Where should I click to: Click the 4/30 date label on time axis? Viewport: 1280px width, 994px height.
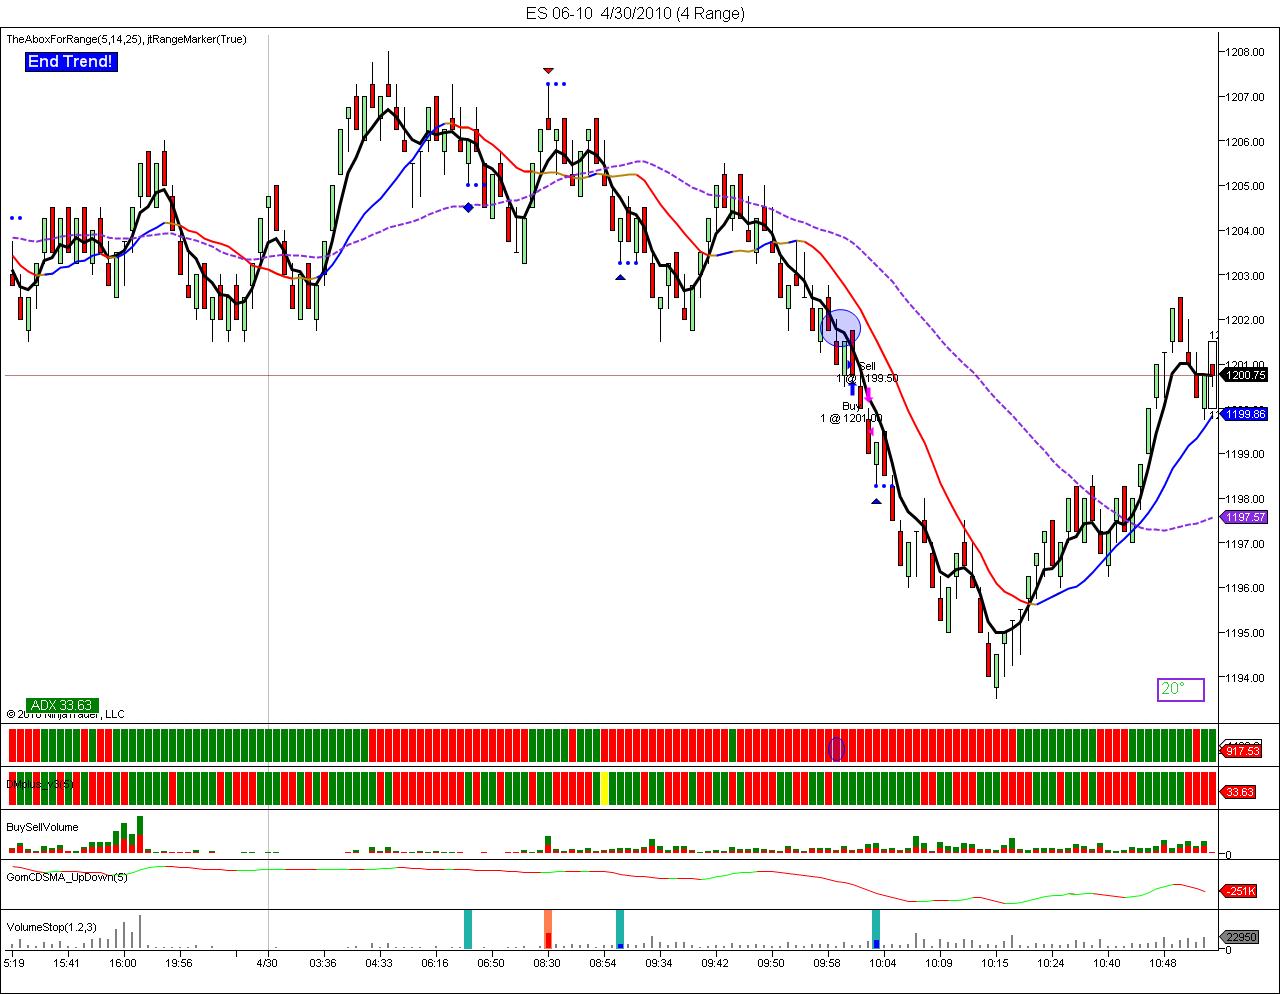[x=267, y=963]
